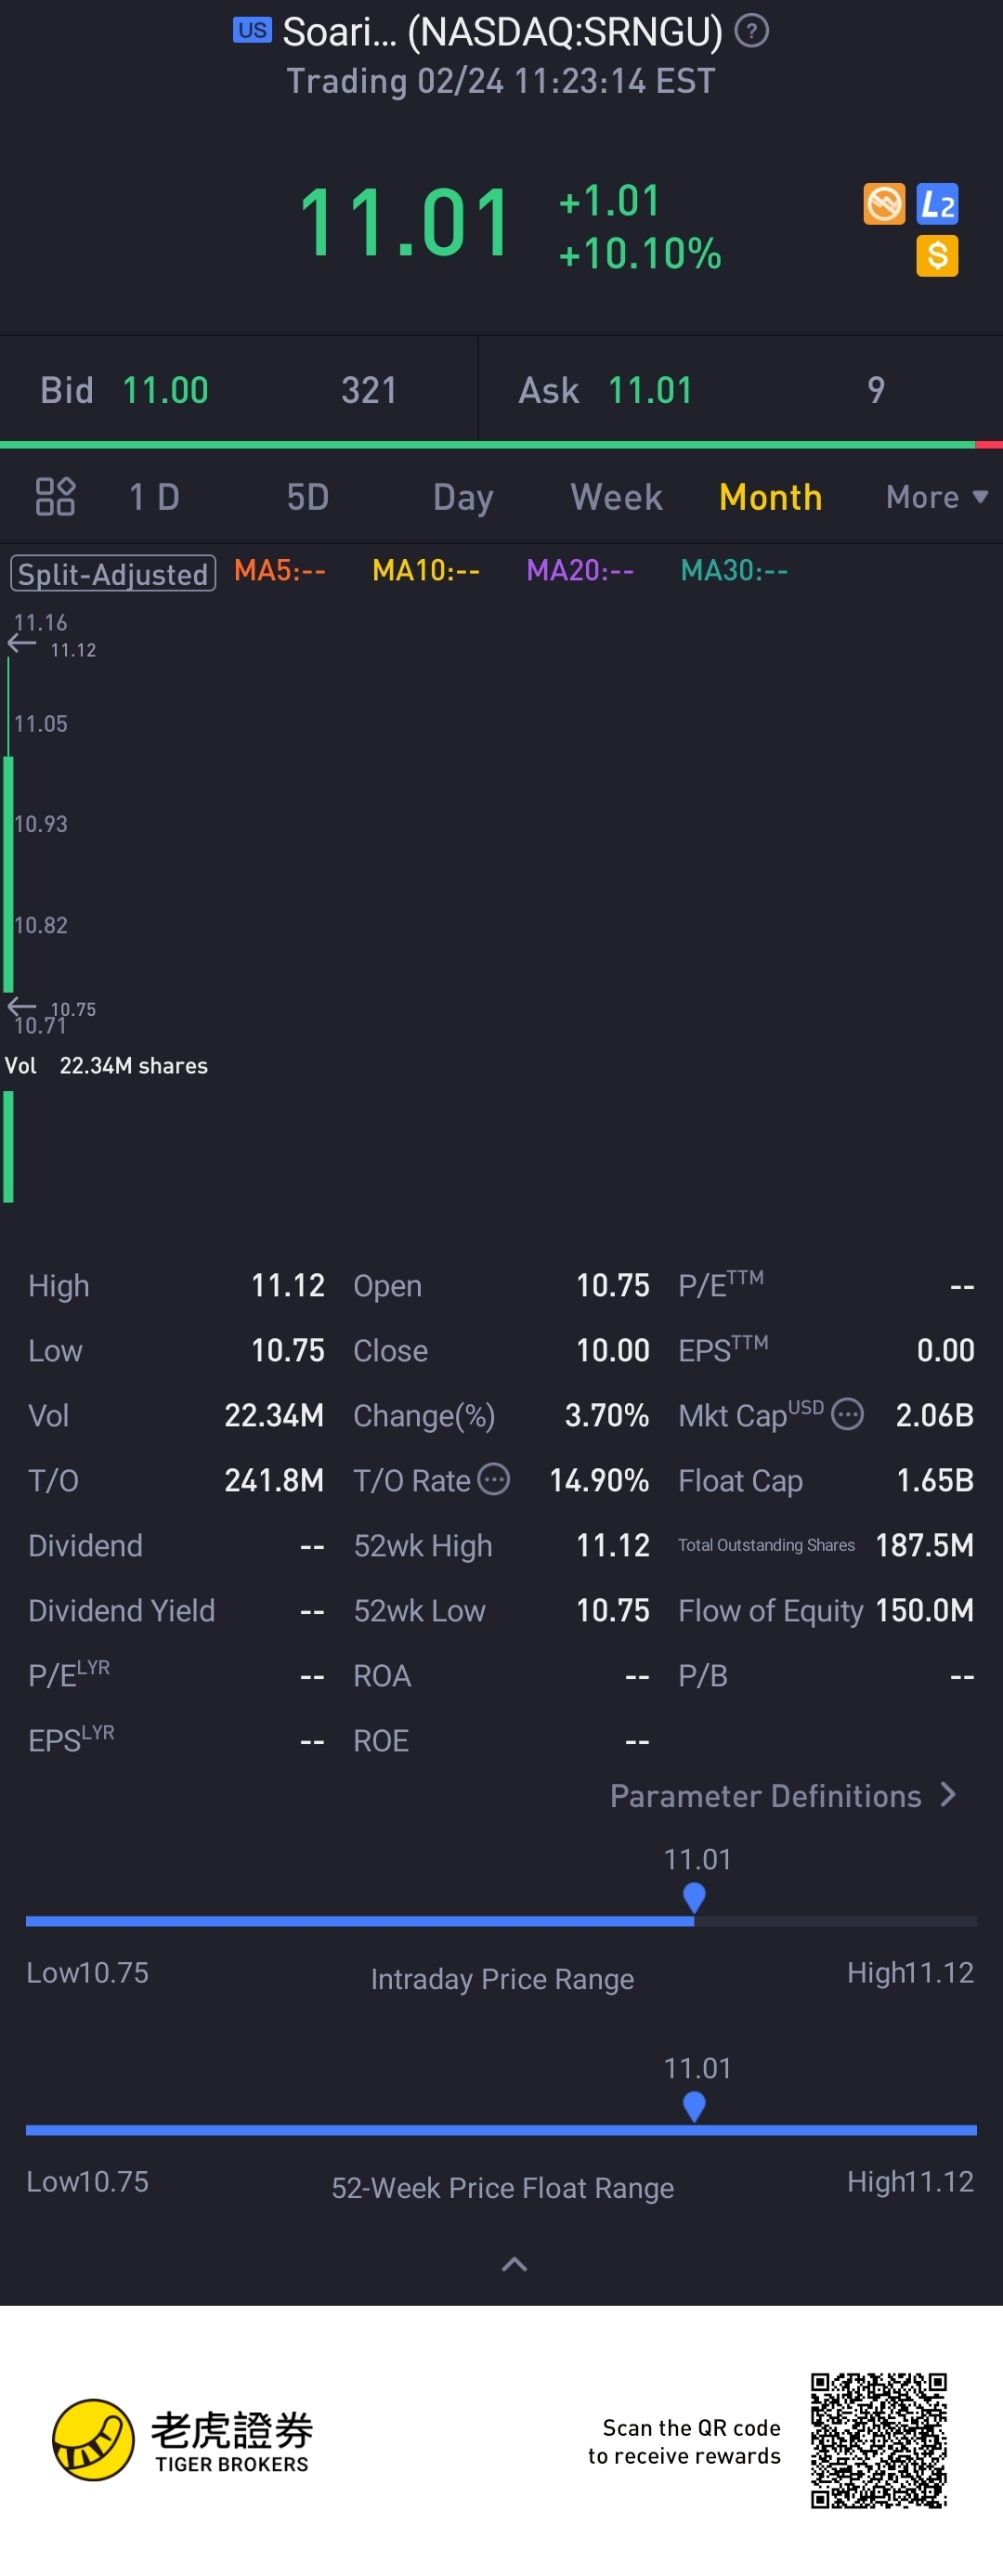Click the Intraday Price Range marker

coord(694,1897)
